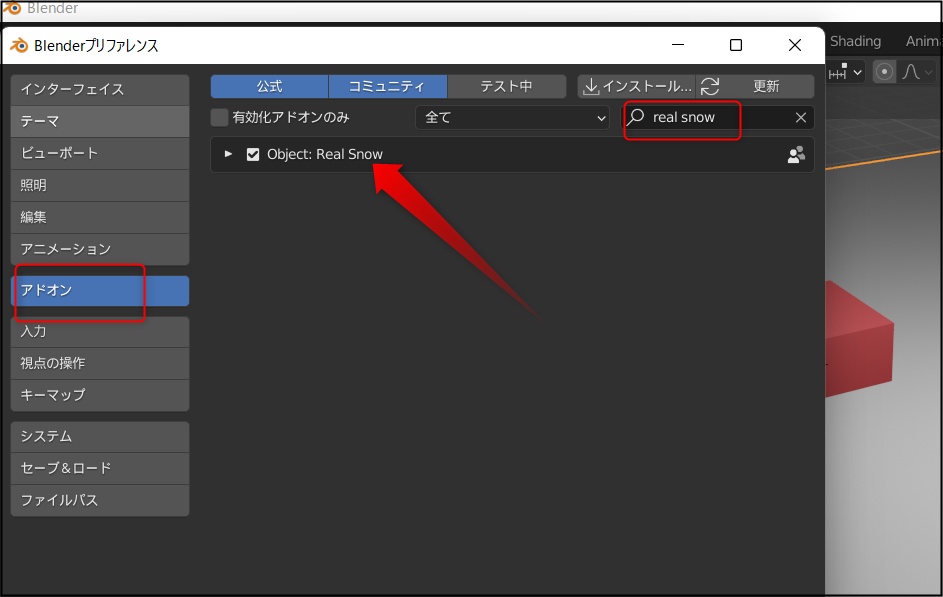Maximize the Blender preferences window
This screenshot has height=597, width=943.
pos(736,45)
